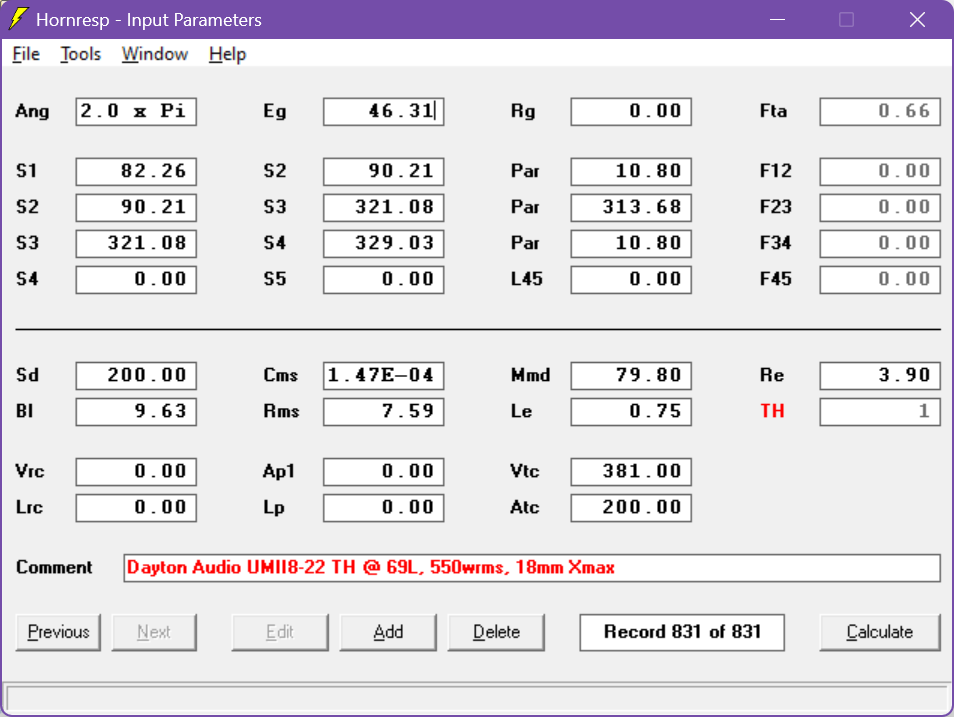Screen dimensions: 954x717
Task: Click the first Par field showing 10.80
Action: click(631, 171)
